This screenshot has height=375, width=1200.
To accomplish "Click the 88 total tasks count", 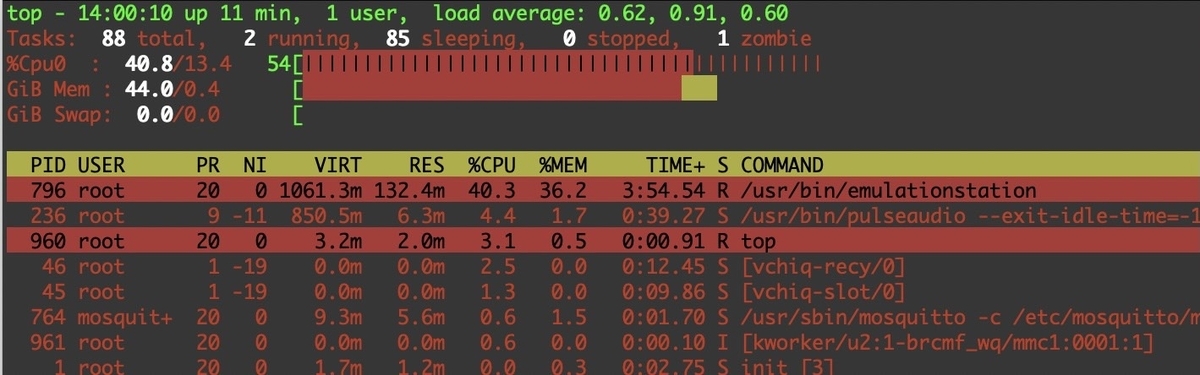I will pos(113,40).
